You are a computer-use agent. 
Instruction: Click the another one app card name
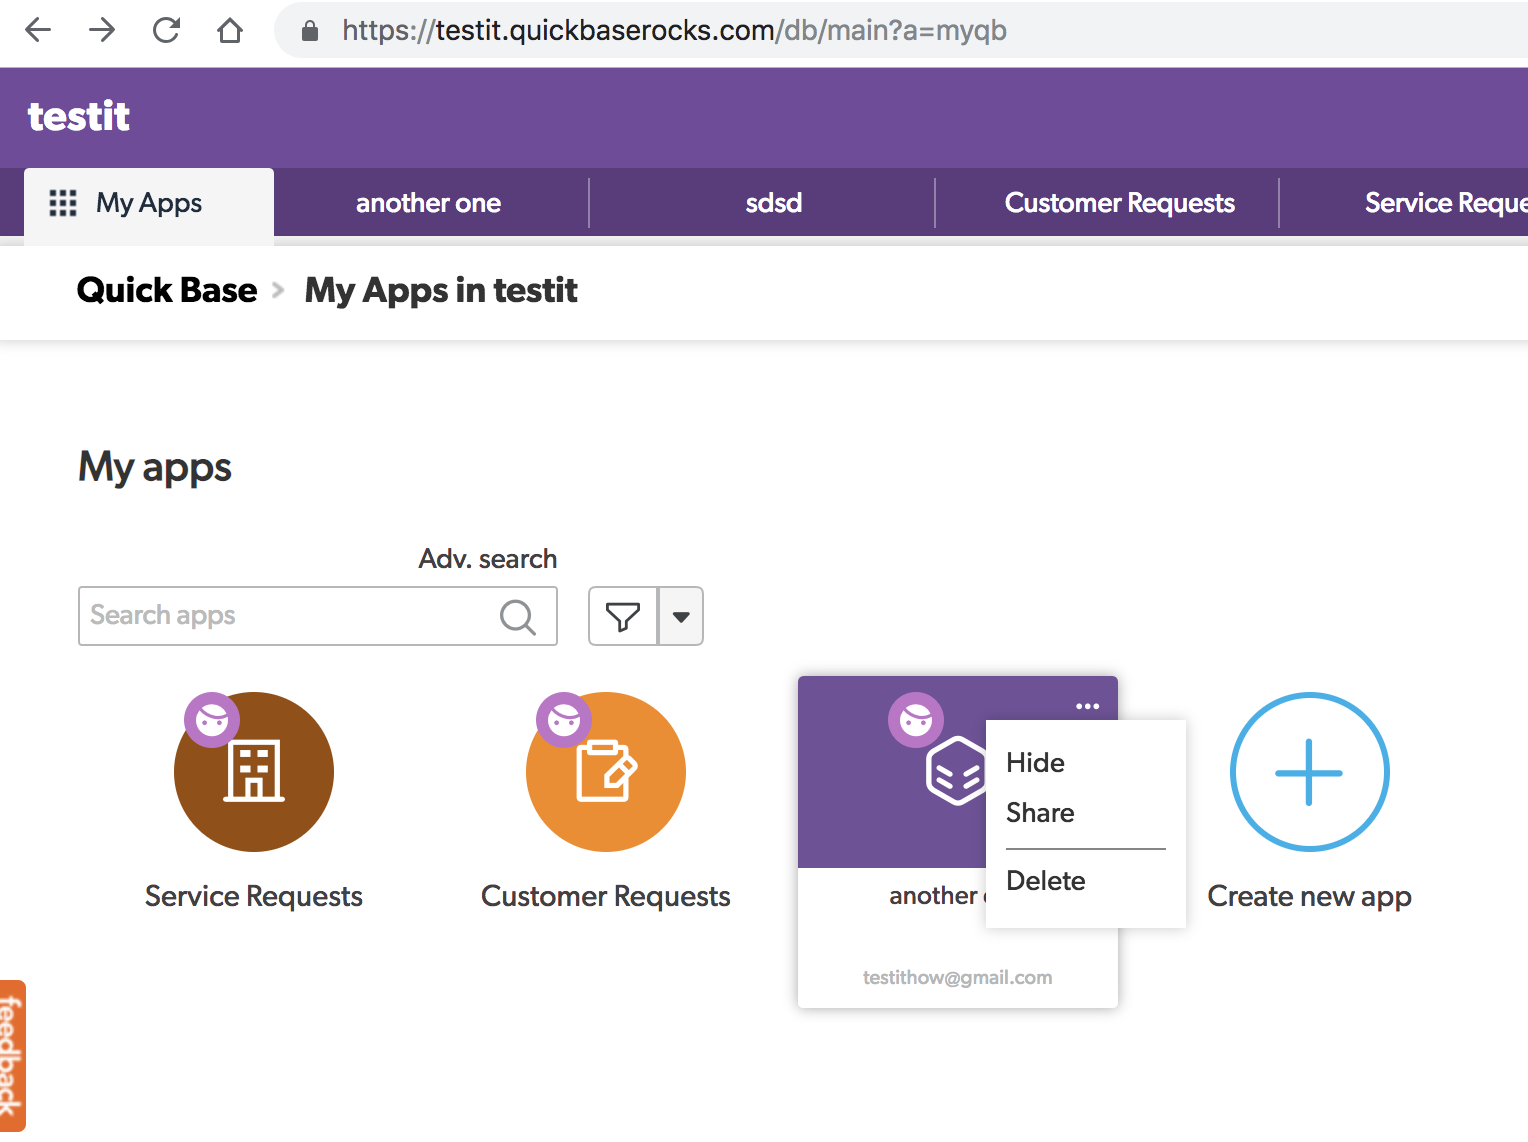click(x=937, y=896)
